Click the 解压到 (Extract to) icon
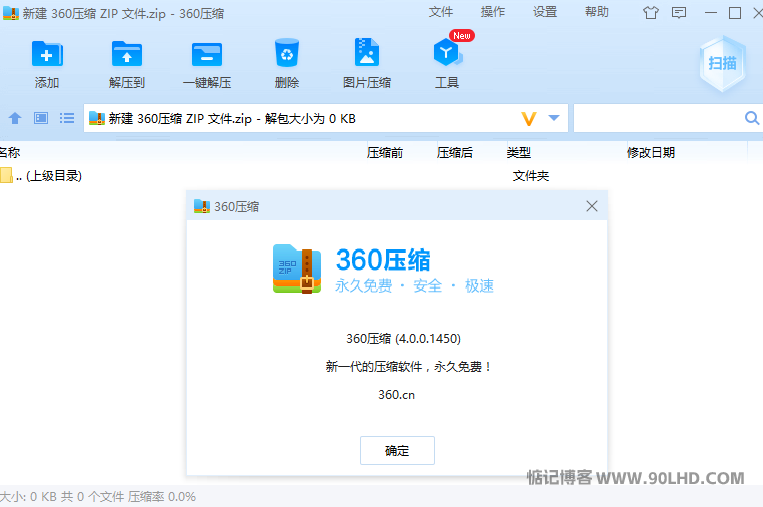 (127, 54)
